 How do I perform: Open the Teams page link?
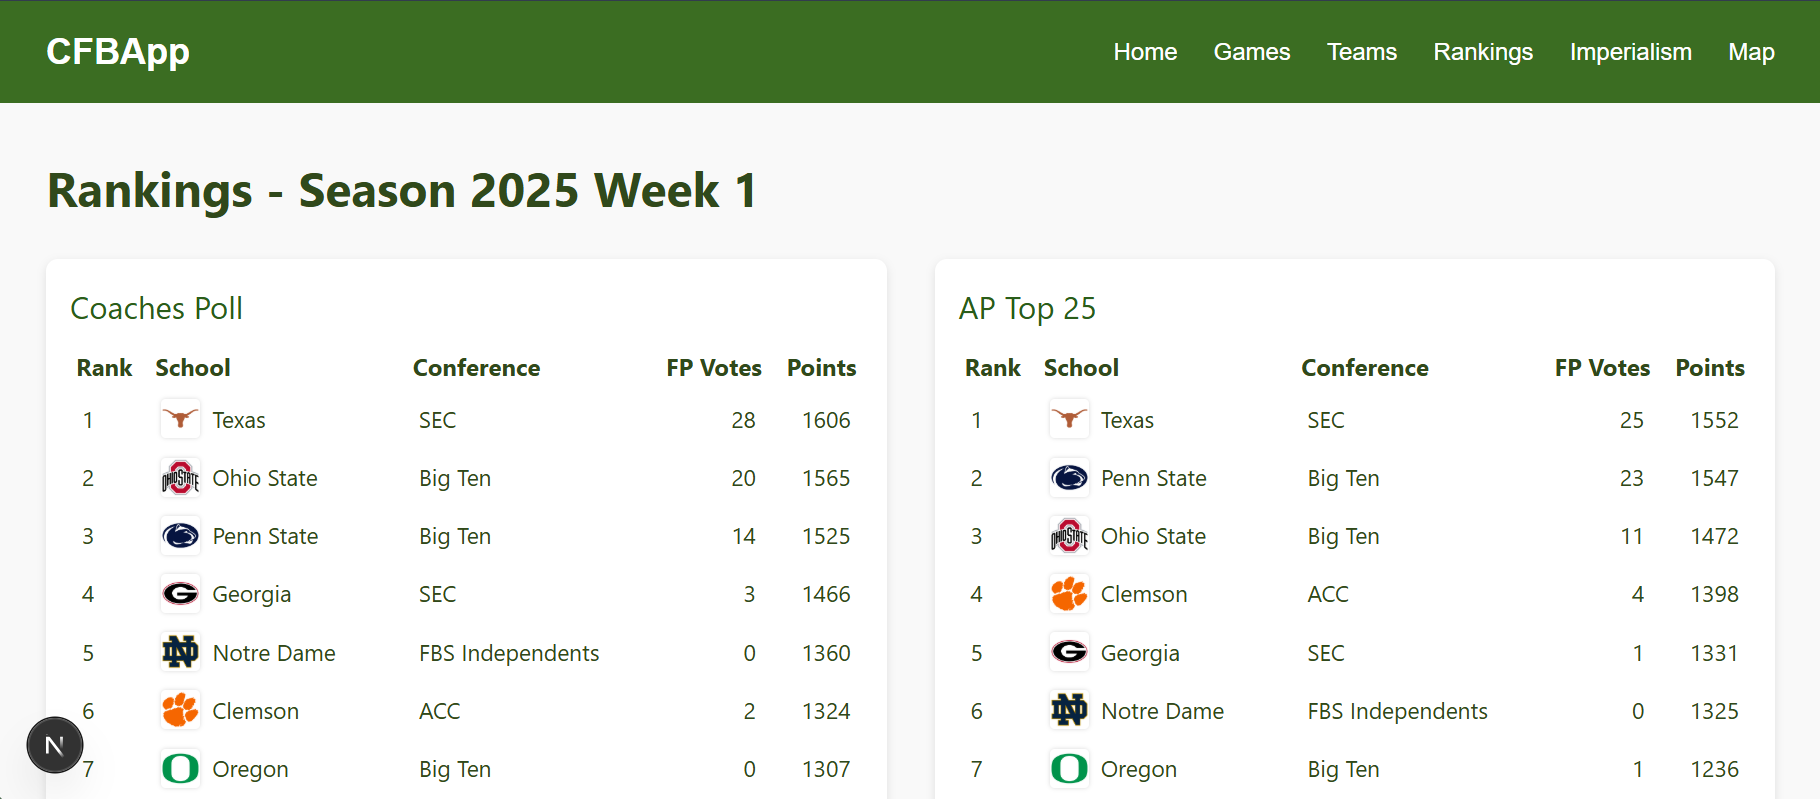click(x=1361, y=51)
